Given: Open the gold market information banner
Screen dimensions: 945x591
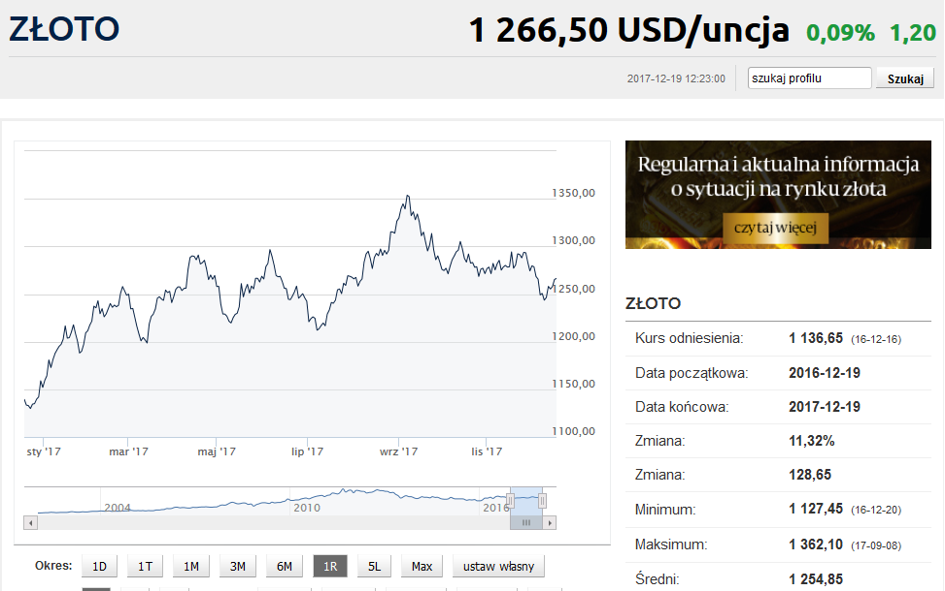Looking at the screenshot, I should (778, 195).
